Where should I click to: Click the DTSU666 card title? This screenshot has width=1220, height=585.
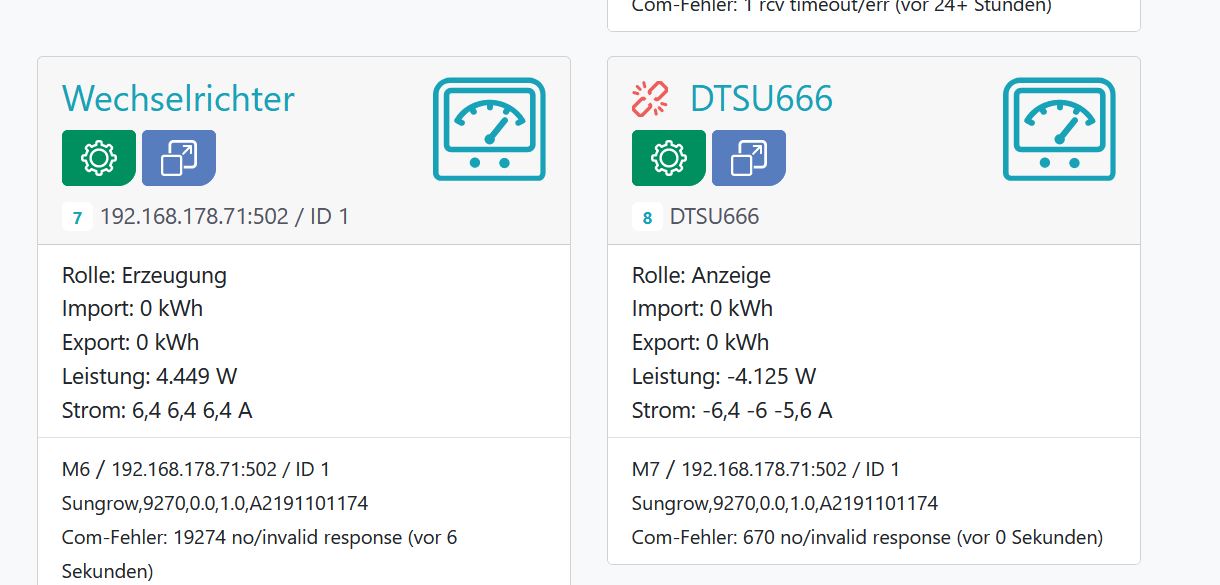761,98
